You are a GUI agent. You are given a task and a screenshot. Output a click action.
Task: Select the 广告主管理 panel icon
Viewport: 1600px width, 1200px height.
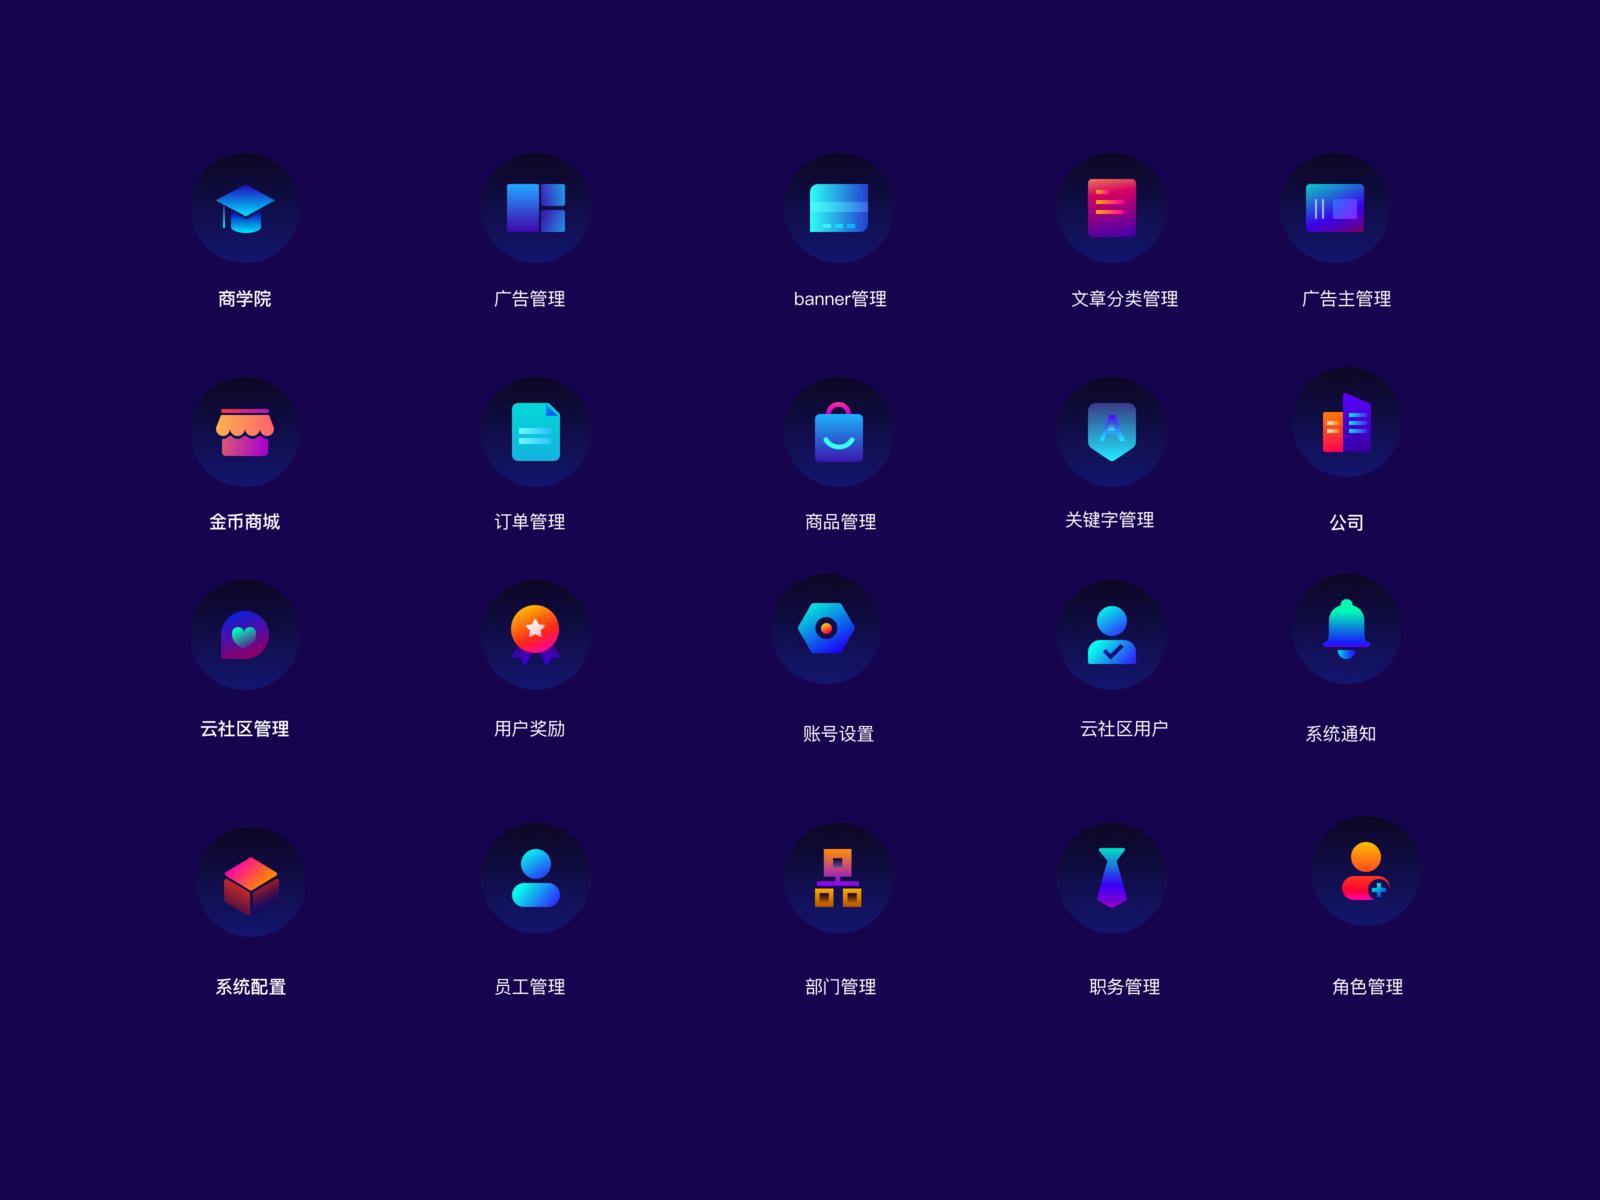tap(1334, 207)
